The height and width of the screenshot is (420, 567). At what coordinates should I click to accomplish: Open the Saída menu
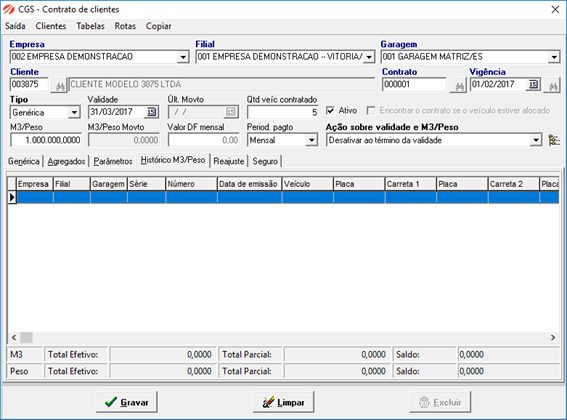(15, 26)
